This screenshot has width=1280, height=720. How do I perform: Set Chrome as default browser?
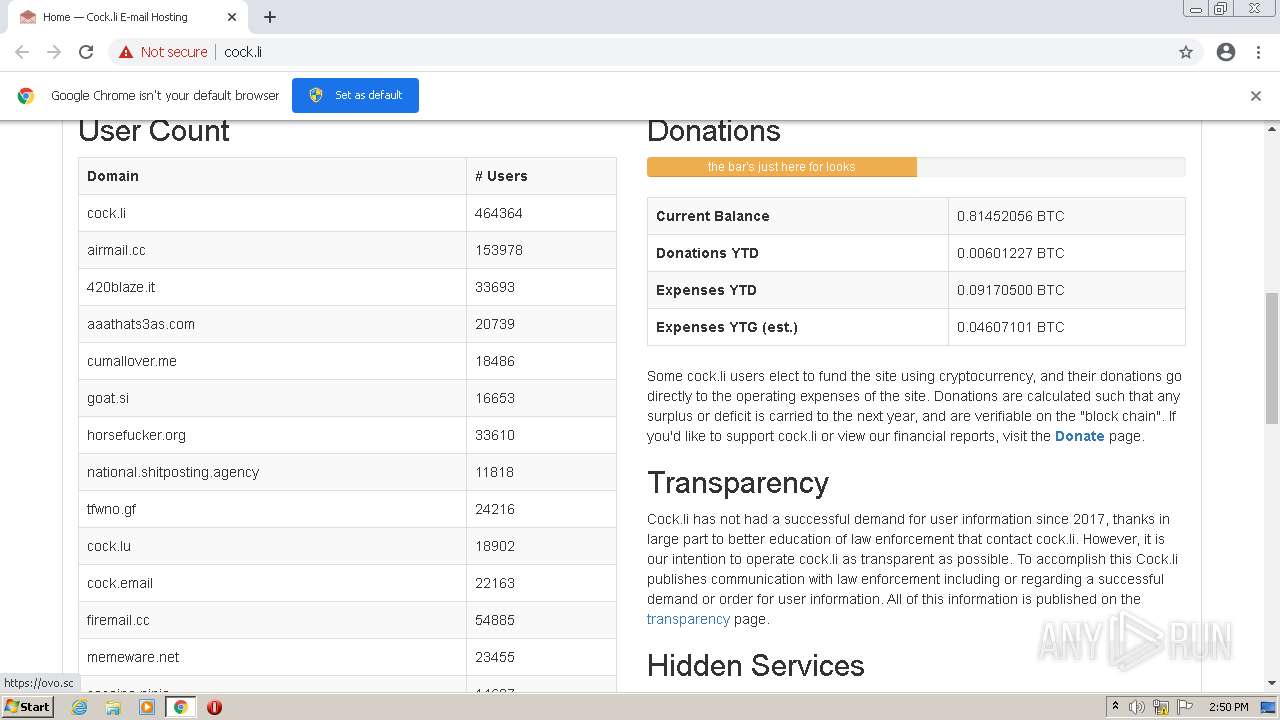[x=355, y=95]
